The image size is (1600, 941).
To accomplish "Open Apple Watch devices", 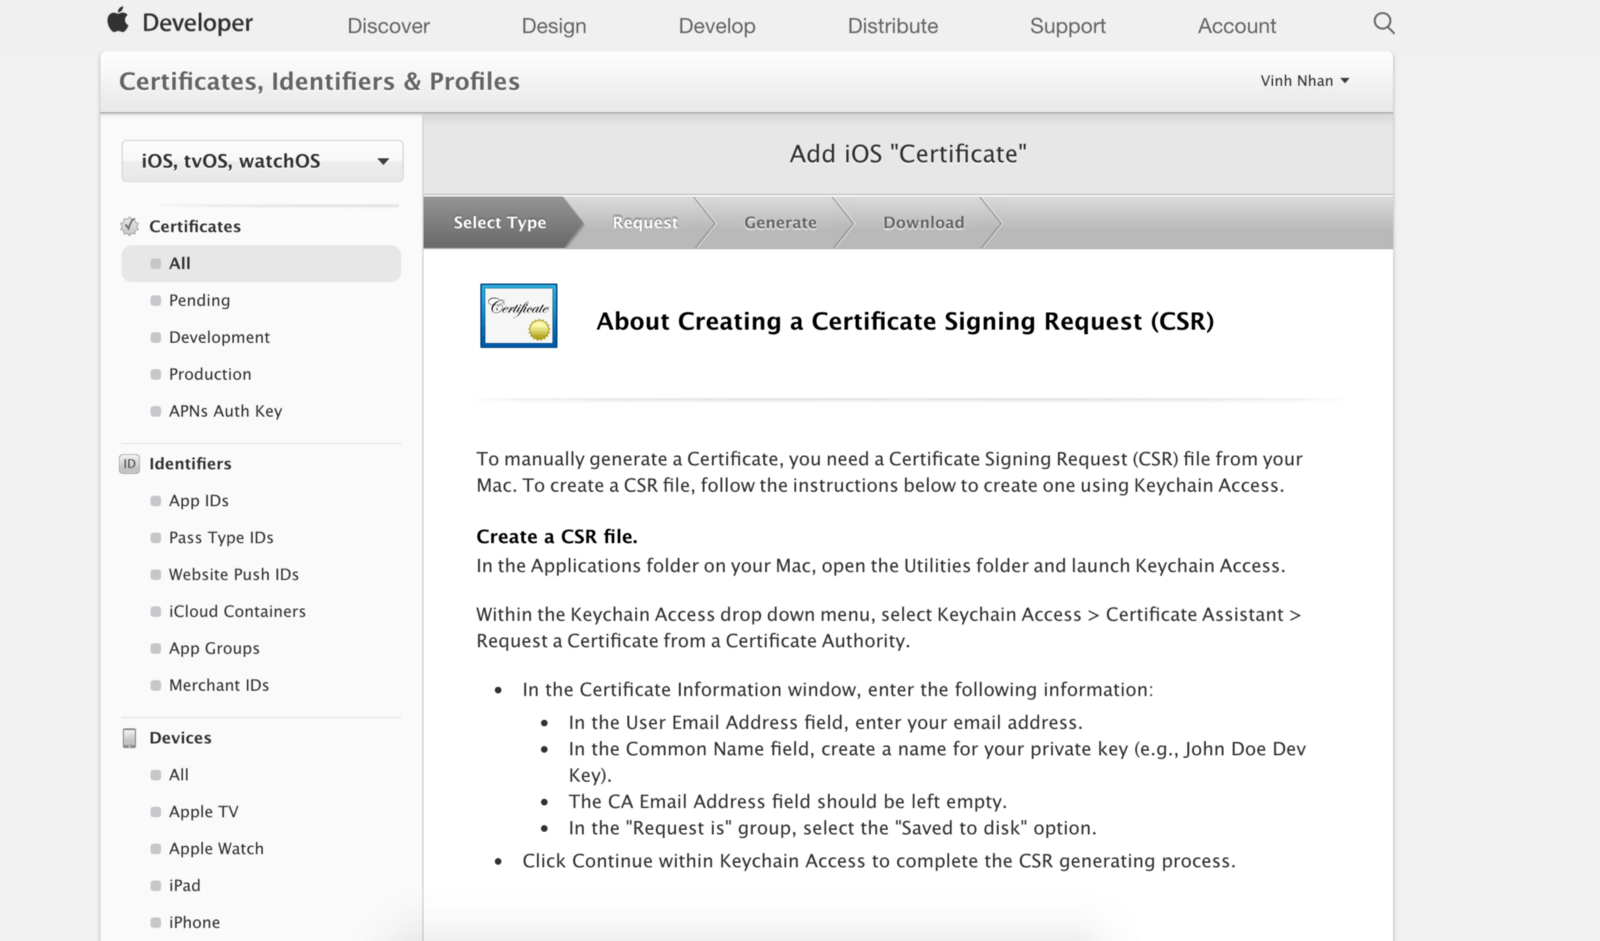I will 216,849.
